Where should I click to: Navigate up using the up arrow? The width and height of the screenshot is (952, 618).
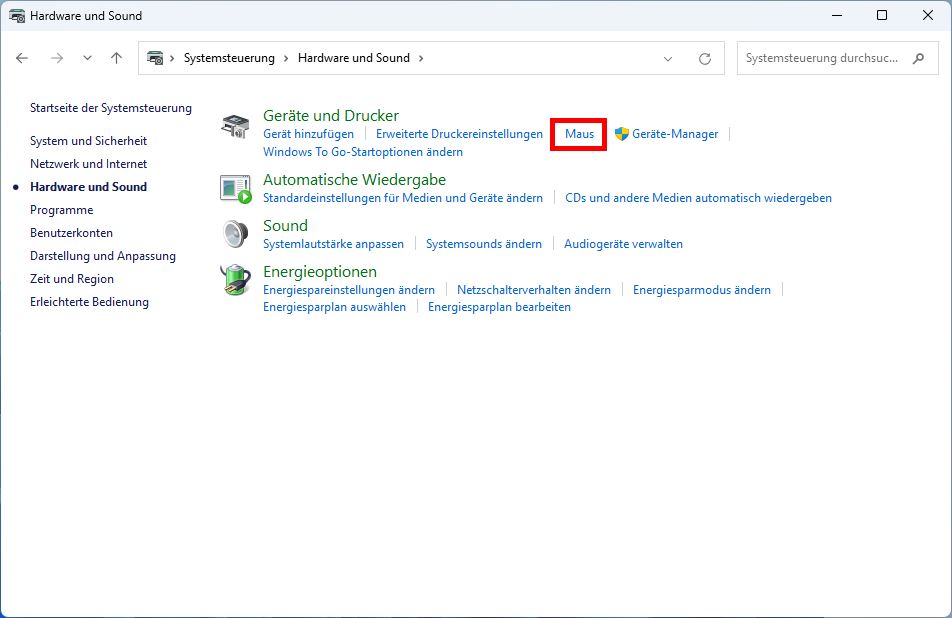click(115, 57)
